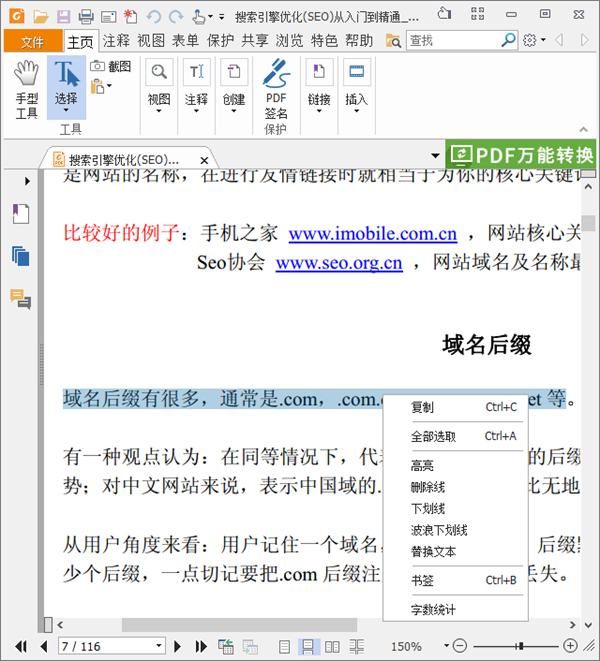Open a file with the folder icon
600x661 pixels.
41,17
